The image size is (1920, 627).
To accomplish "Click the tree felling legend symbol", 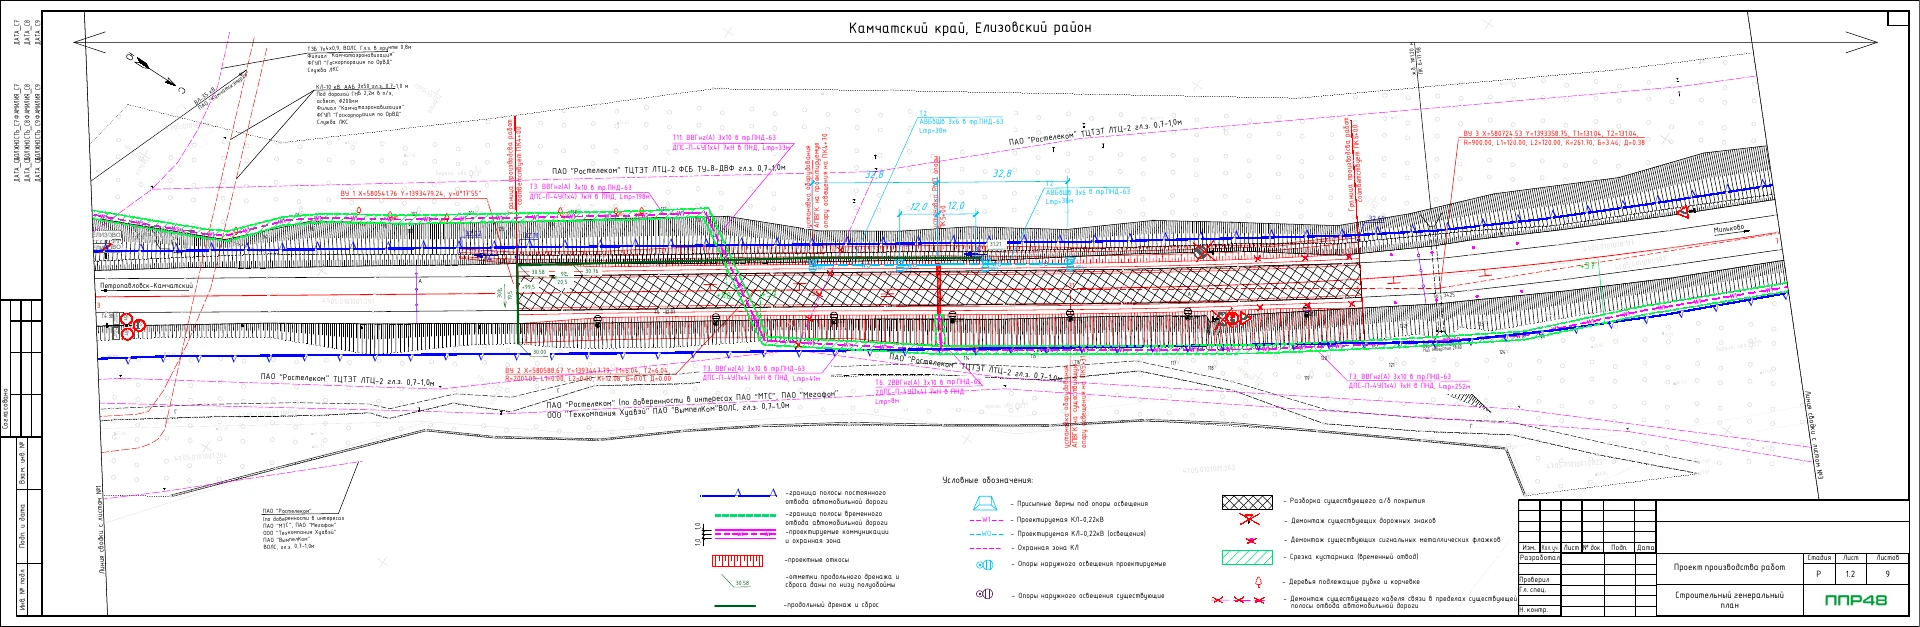I will (x=1258, y=581).
